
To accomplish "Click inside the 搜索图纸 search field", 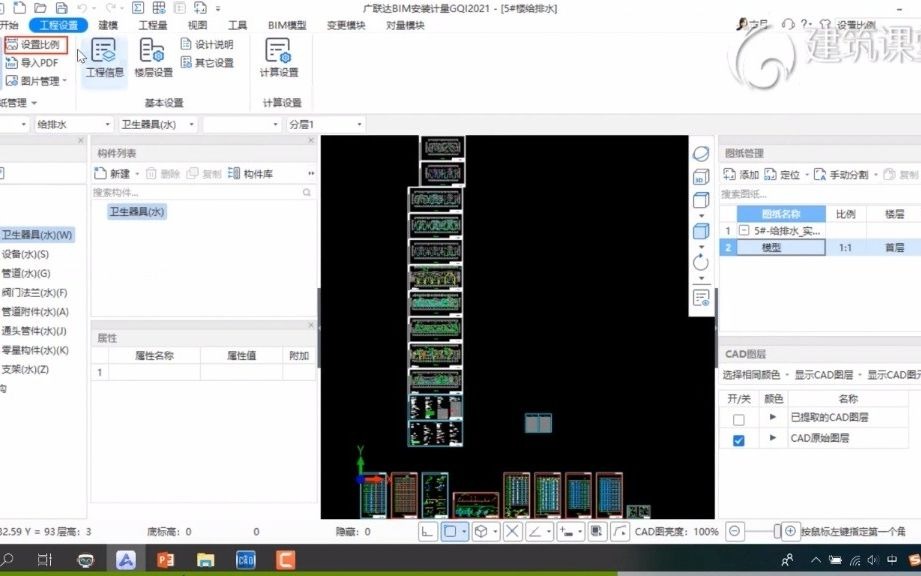I will 760,193.
